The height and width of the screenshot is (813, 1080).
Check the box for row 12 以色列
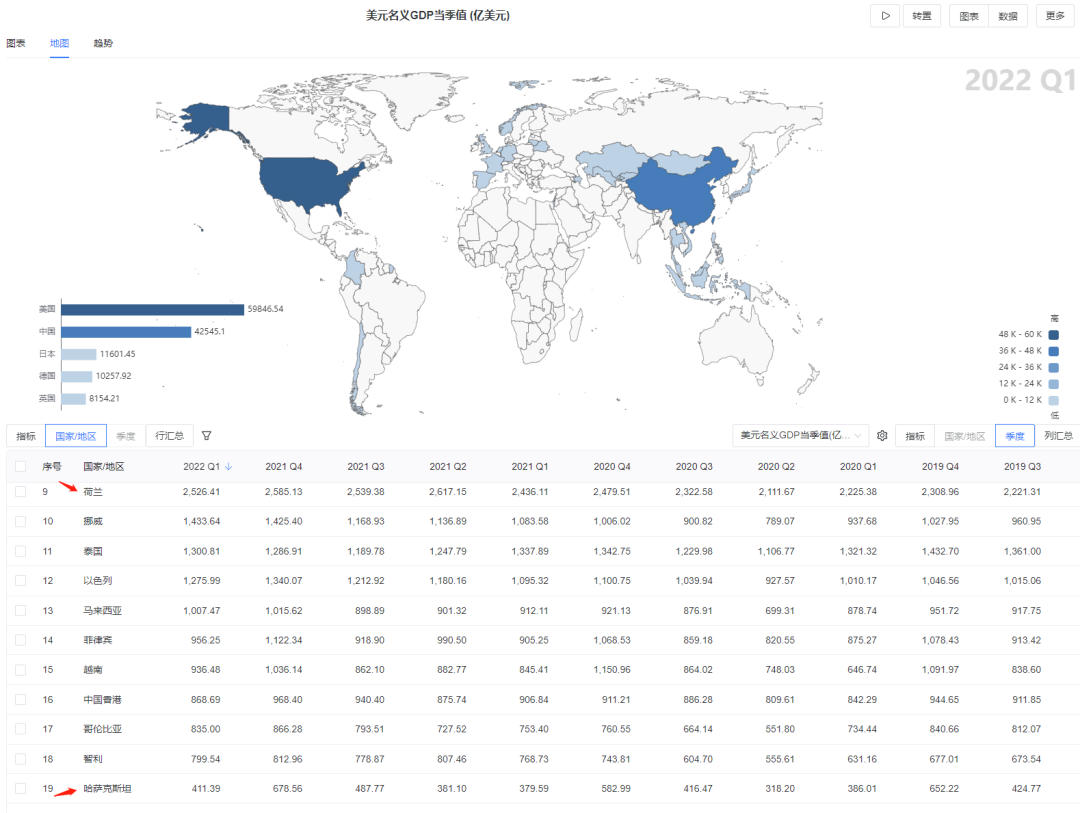[x=21, y=581]
